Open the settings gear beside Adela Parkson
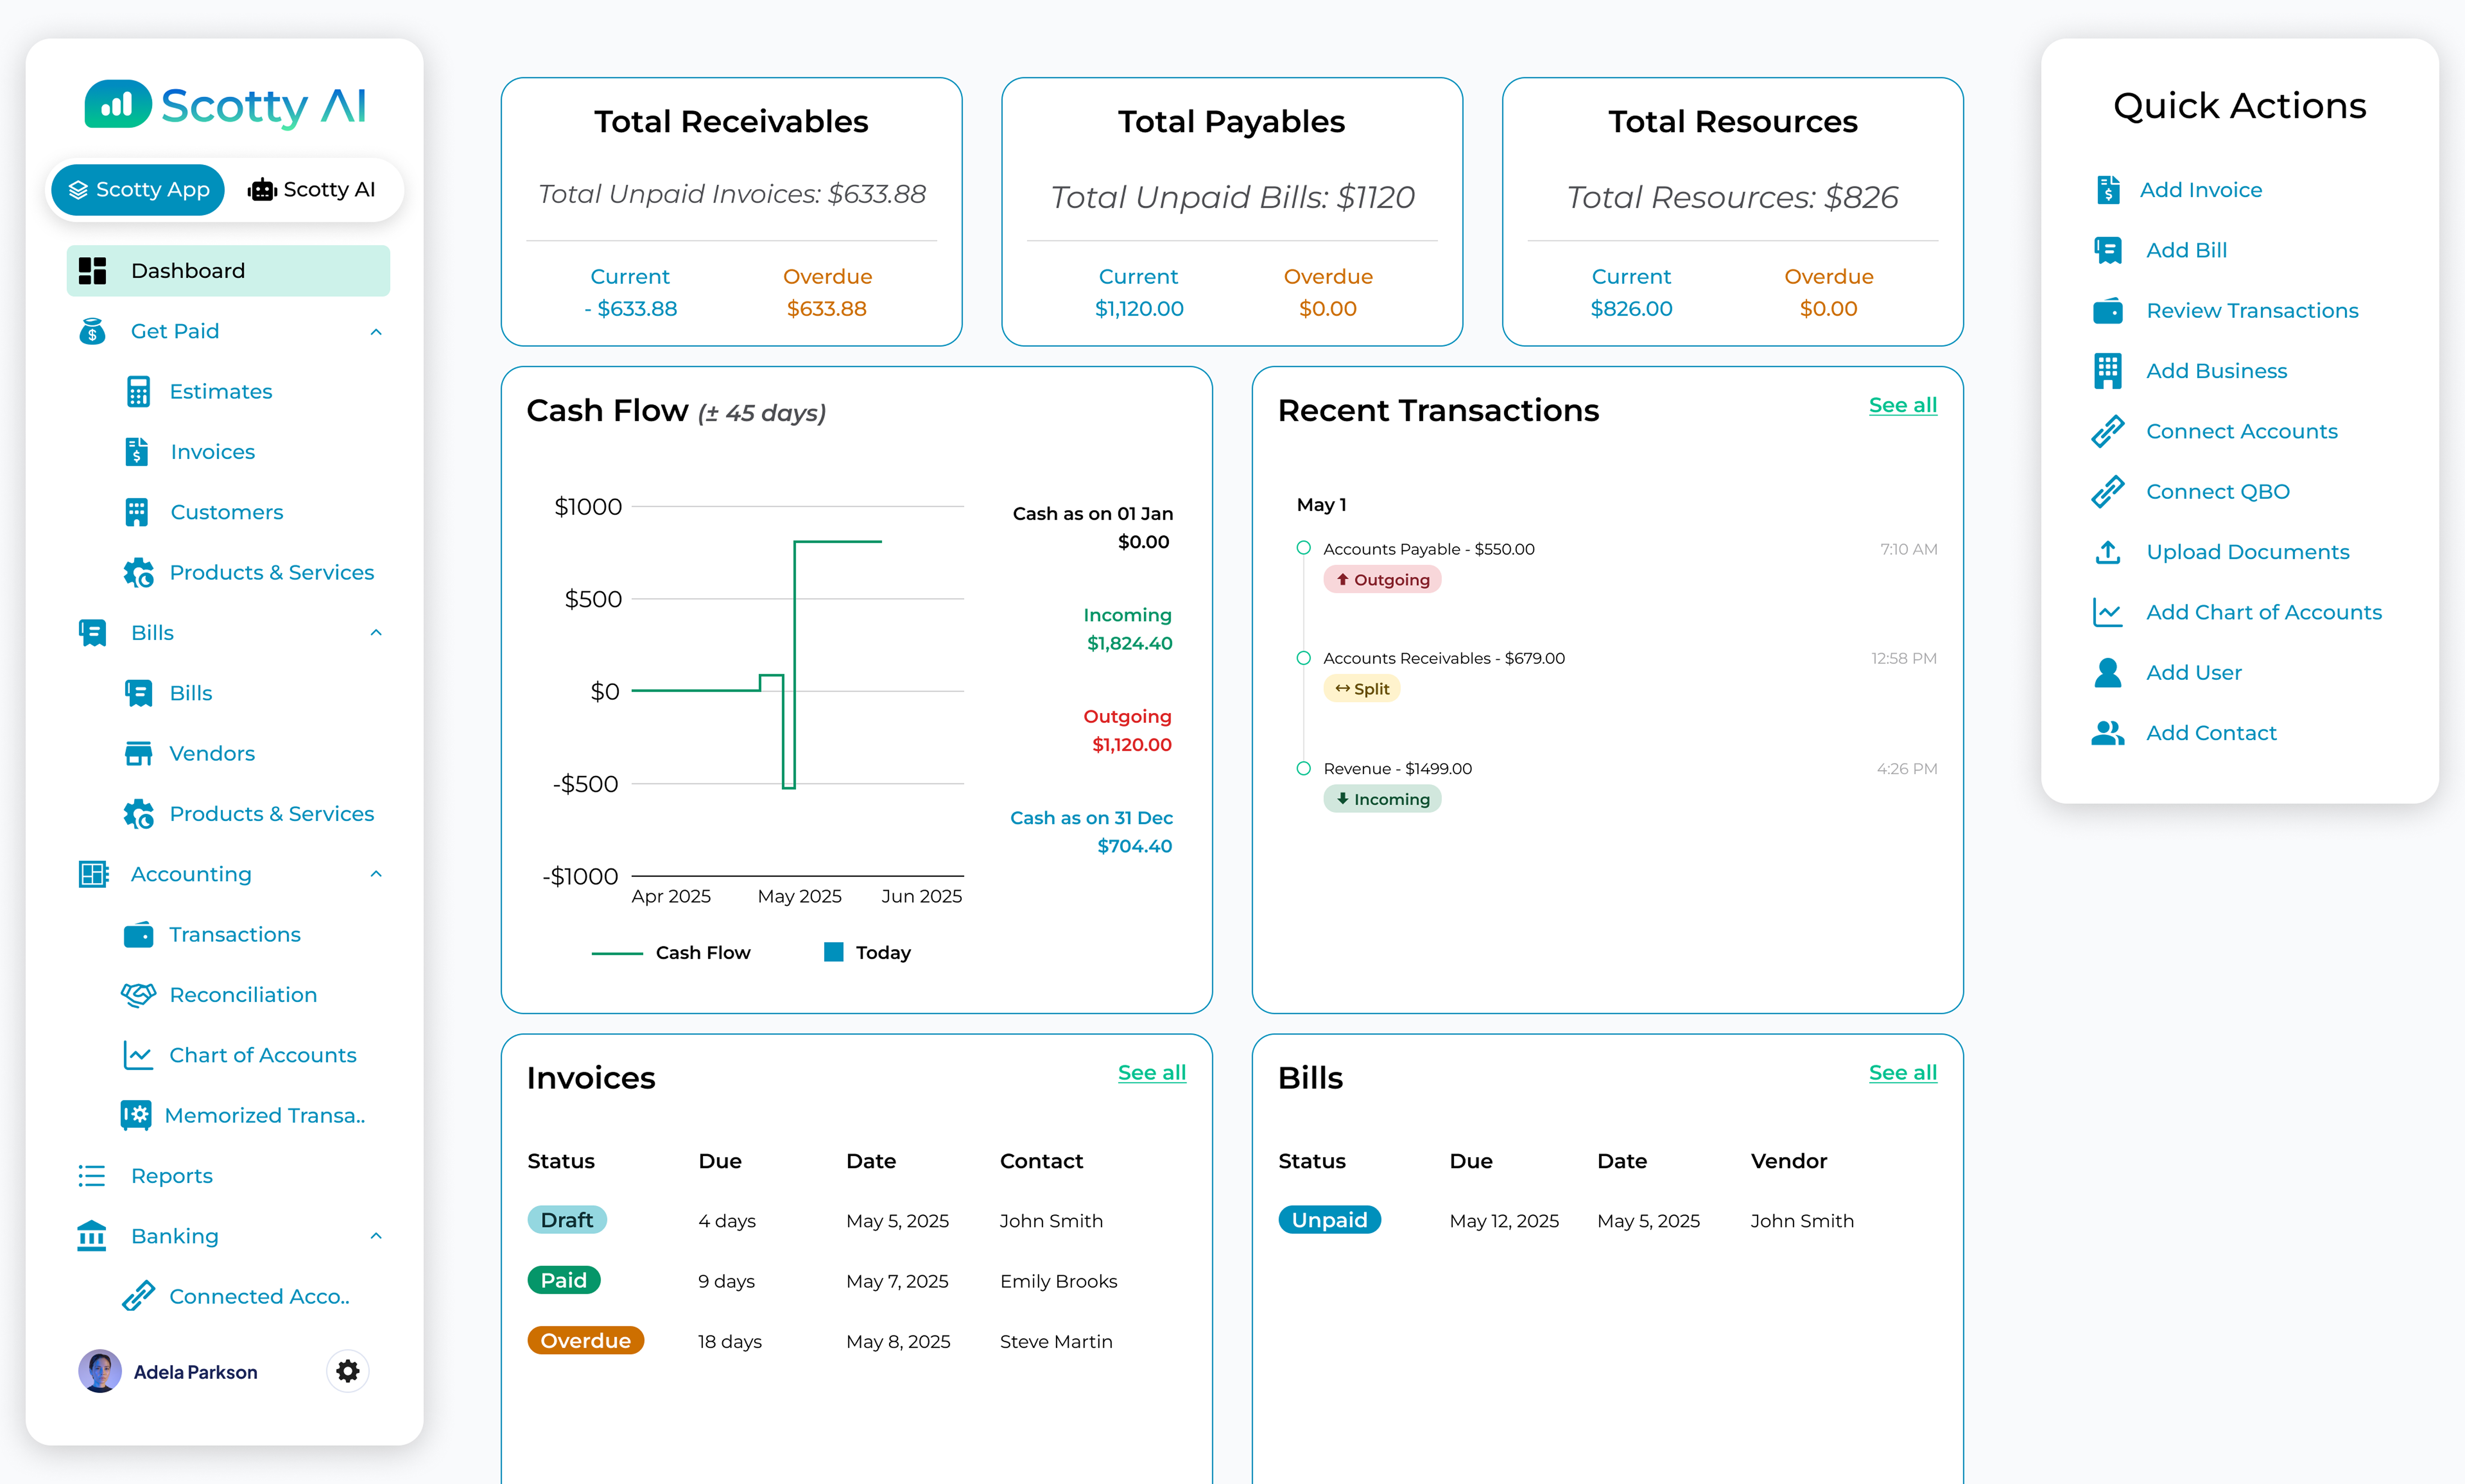 point(347,1371)
